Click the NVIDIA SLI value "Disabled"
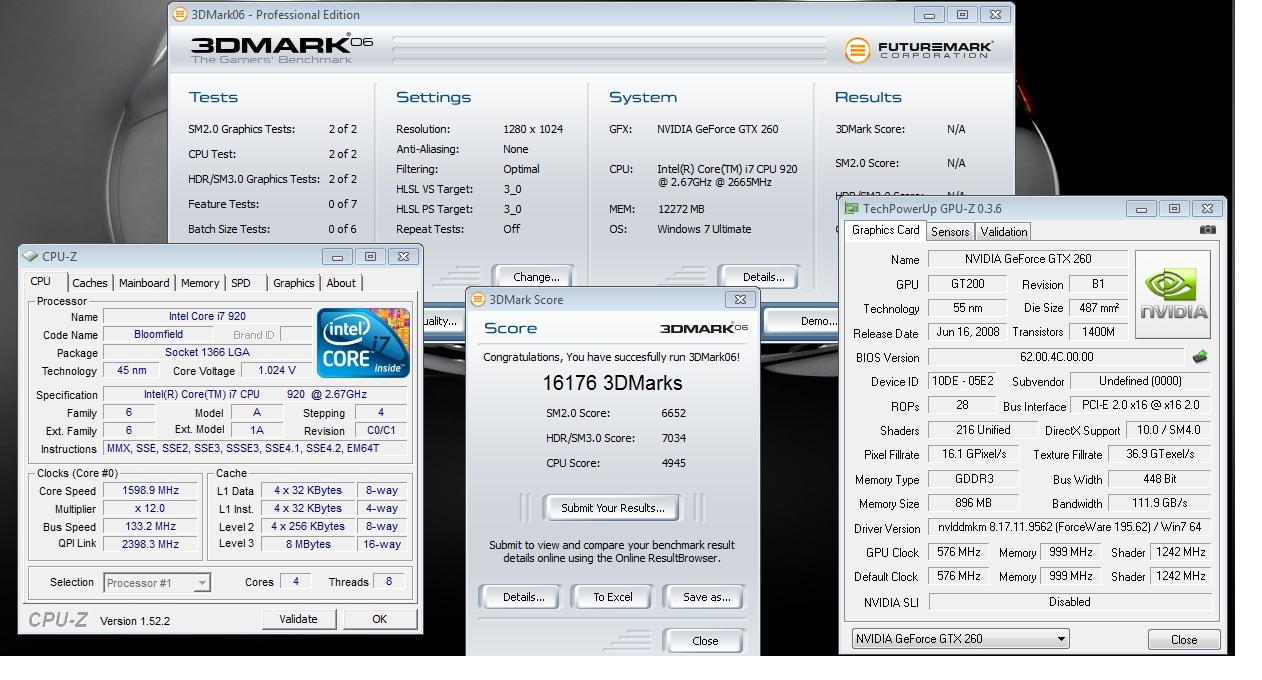The image size is (1262, 680). coord(1070,602)
